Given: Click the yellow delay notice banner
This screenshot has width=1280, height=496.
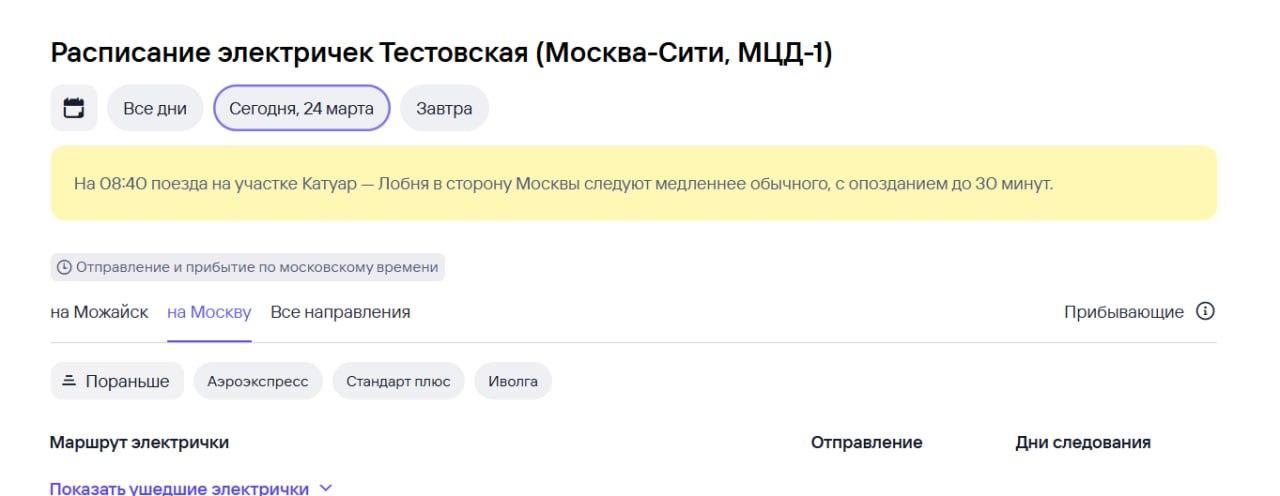Looking at the screenshot, I should pos(634,183).
